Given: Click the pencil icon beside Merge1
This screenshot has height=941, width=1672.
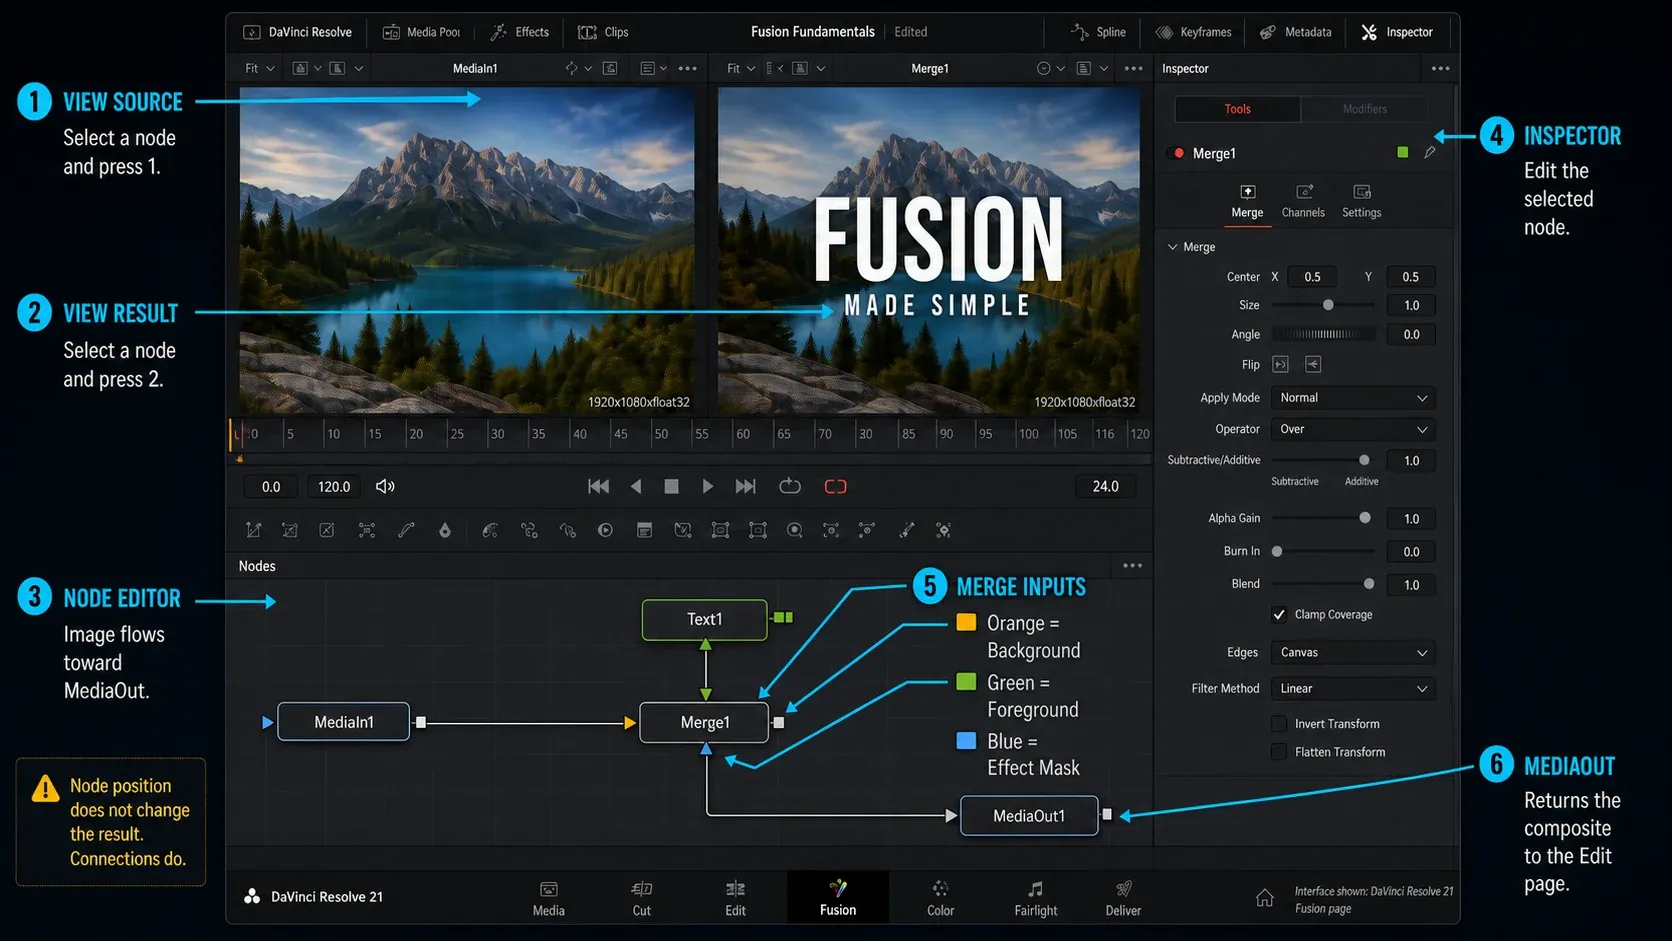Looking at the screenshot, I should coord(1430,152).
